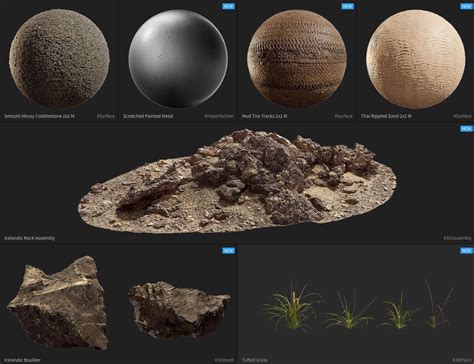Click the Icelandic Rock Assembly title text

(29, 238)
